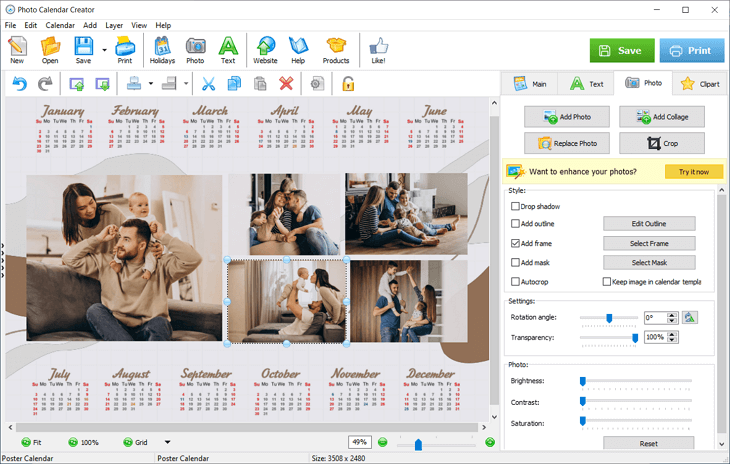Expand the bring-forward layer dropdown arrow
Screen dimensions: 730x464
click(x=149, y=84)
